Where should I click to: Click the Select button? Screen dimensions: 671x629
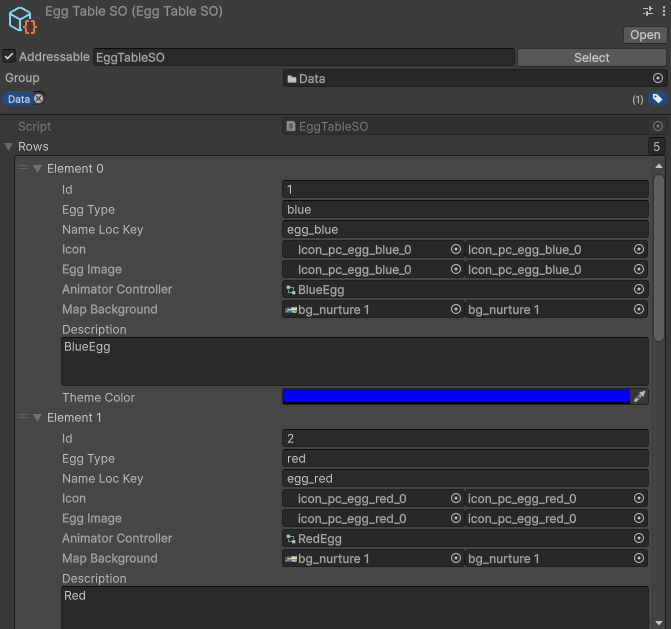592,57
